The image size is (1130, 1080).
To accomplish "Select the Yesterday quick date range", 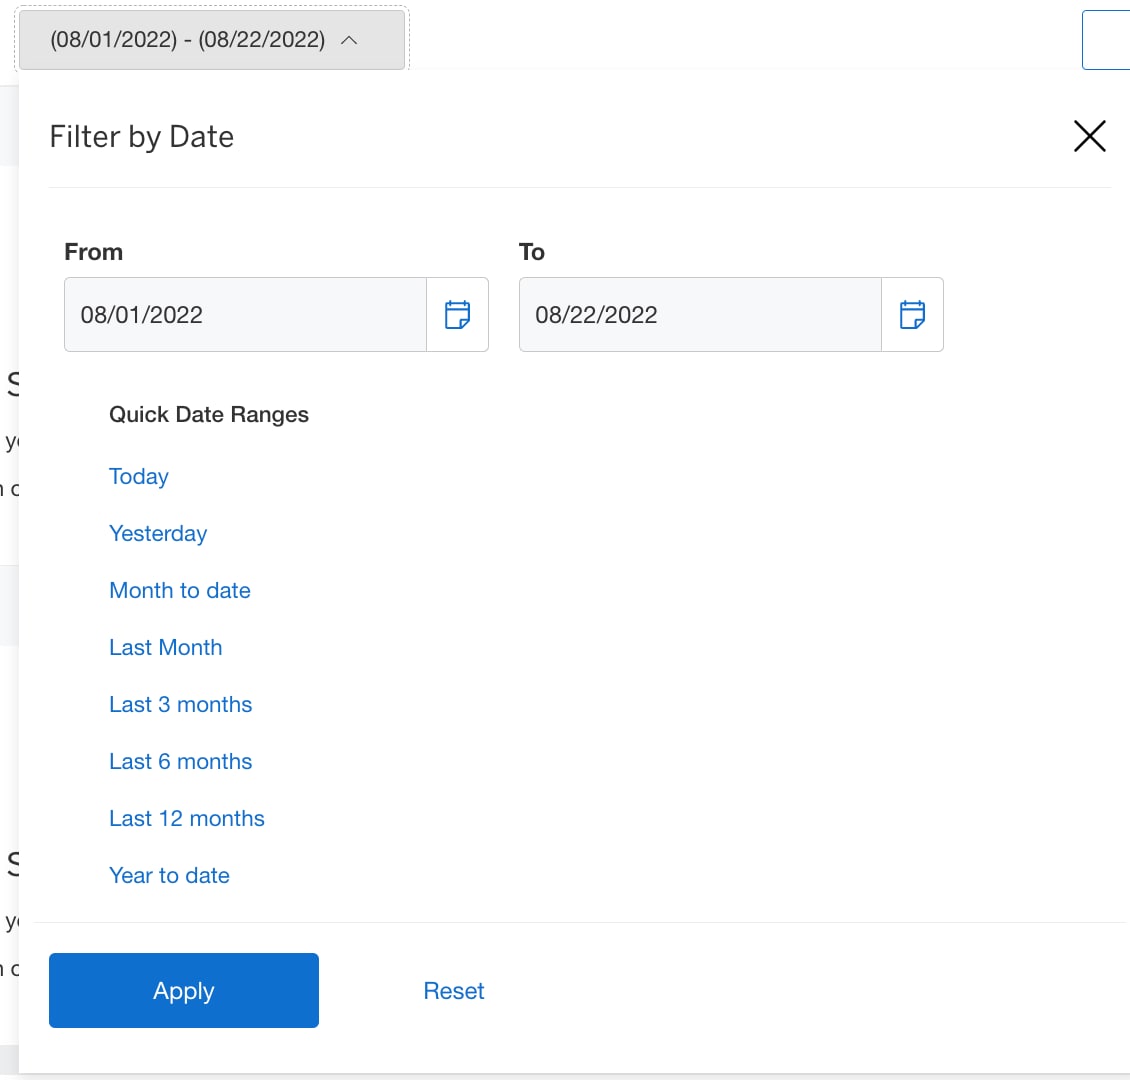I will [x=158, y=533].
